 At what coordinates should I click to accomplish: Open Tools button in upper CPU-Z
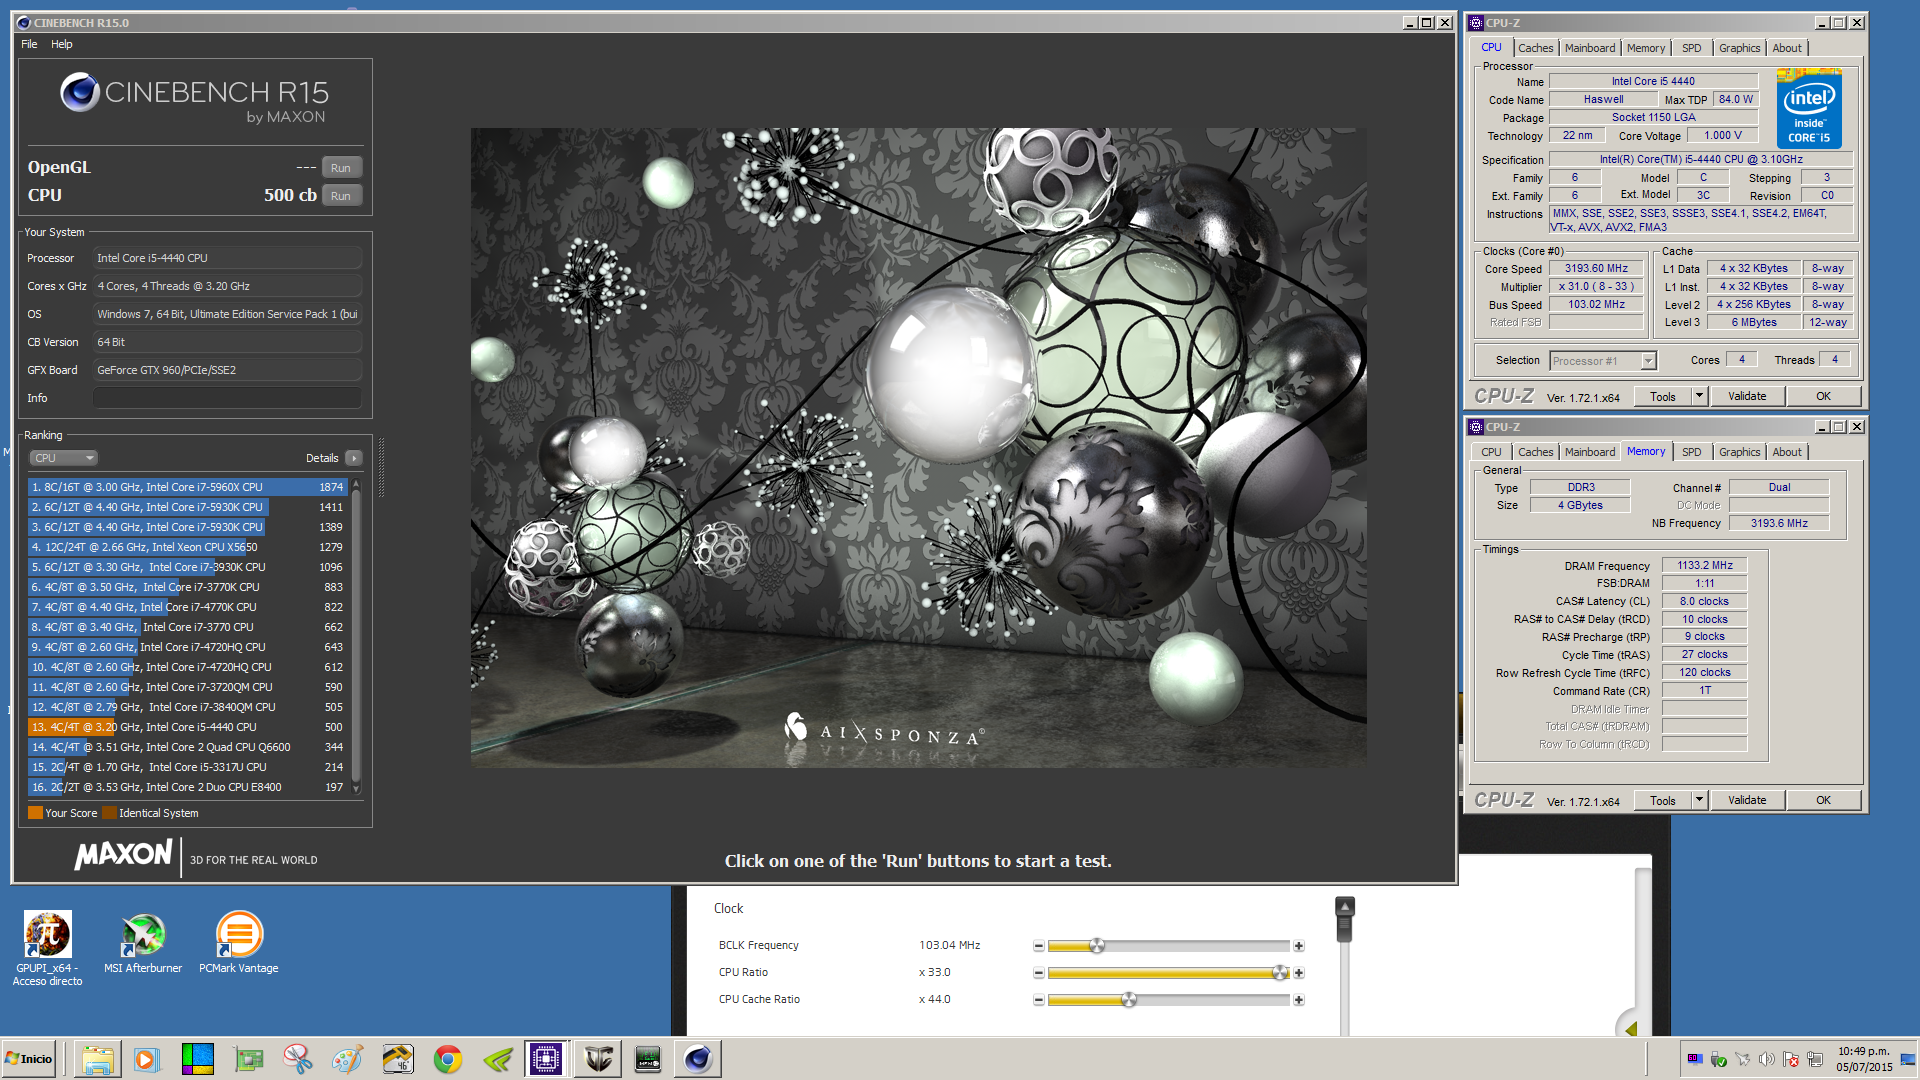(1663, 397)
